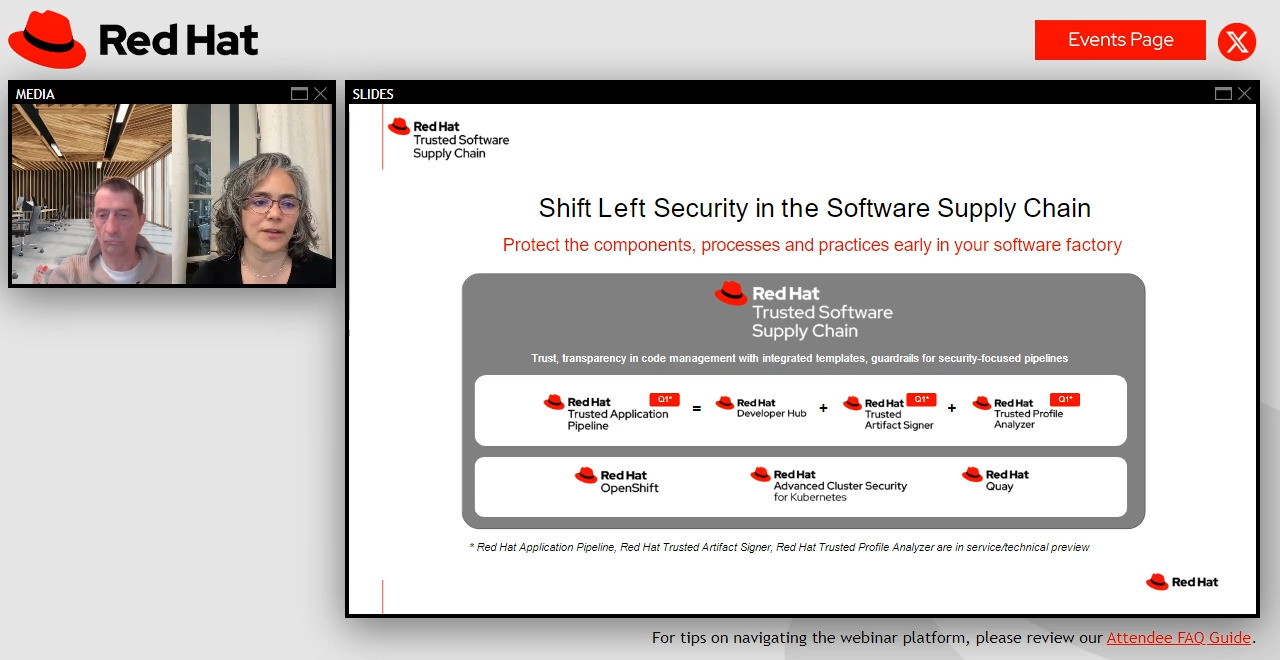Screen dimensions: 1280x660
Task: Open the Attendee FAQ Guide link
Action: 1178,638
